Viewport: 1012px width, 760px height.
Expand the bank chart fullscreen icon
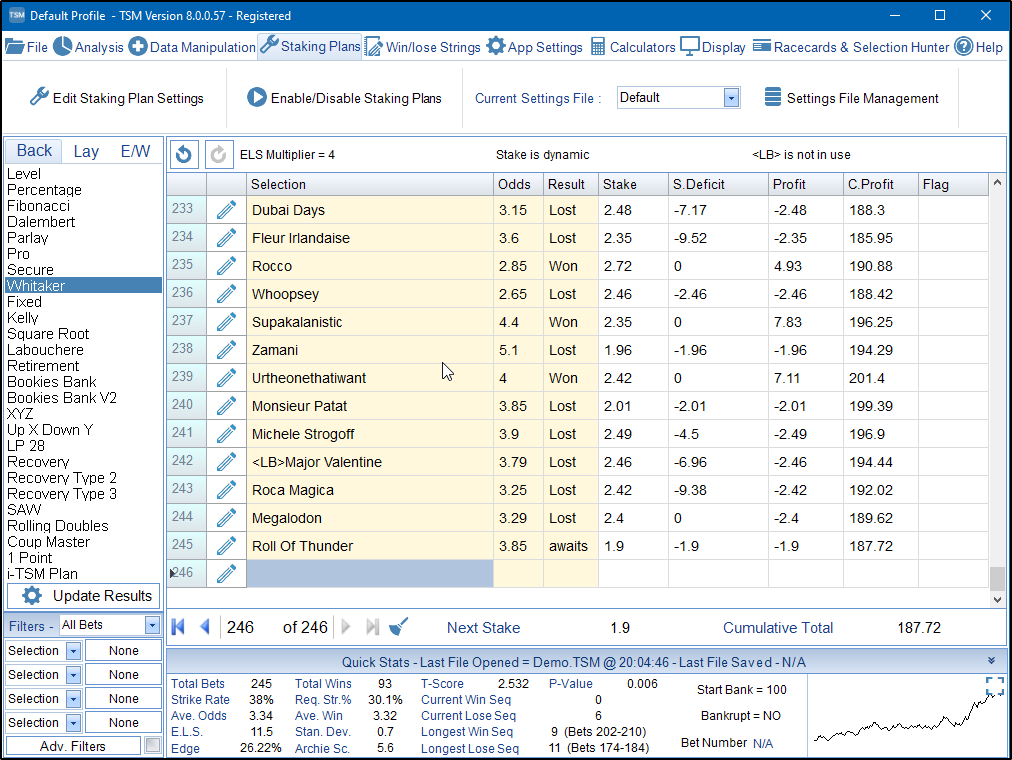[994, 686]
